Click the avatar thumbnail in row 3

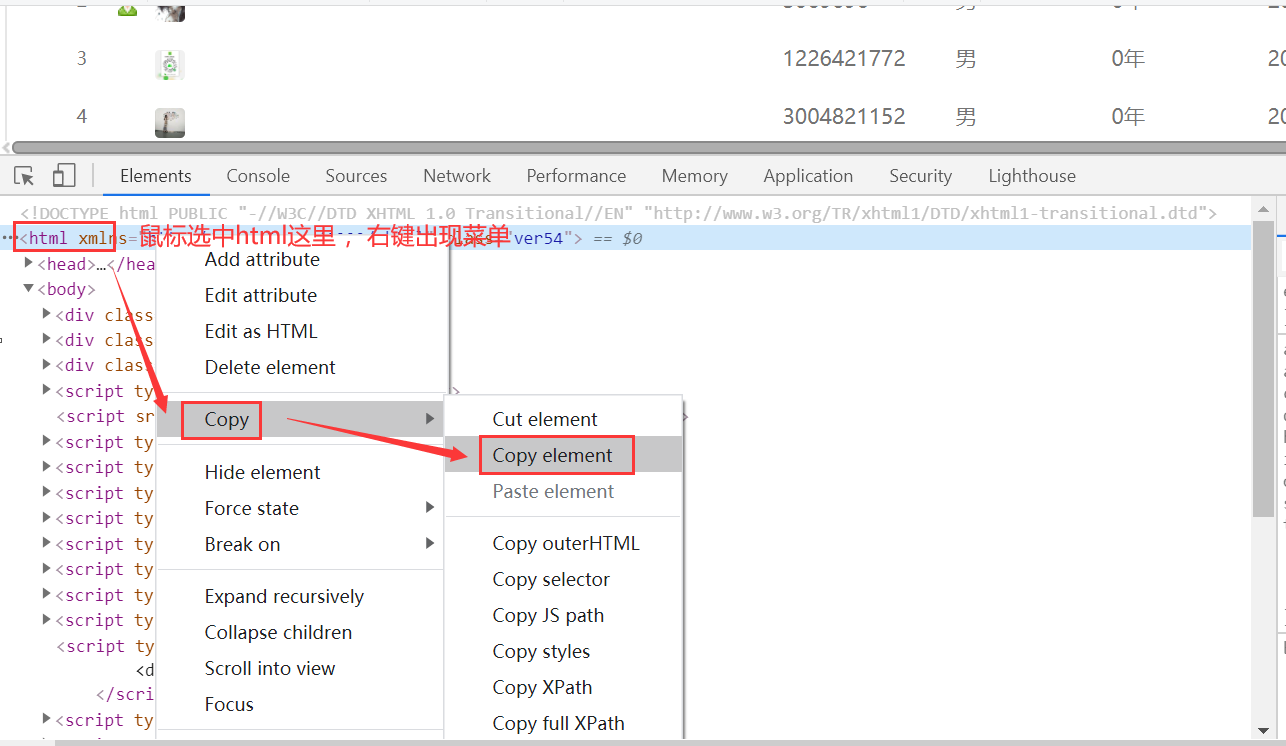(x=170, y=65)
